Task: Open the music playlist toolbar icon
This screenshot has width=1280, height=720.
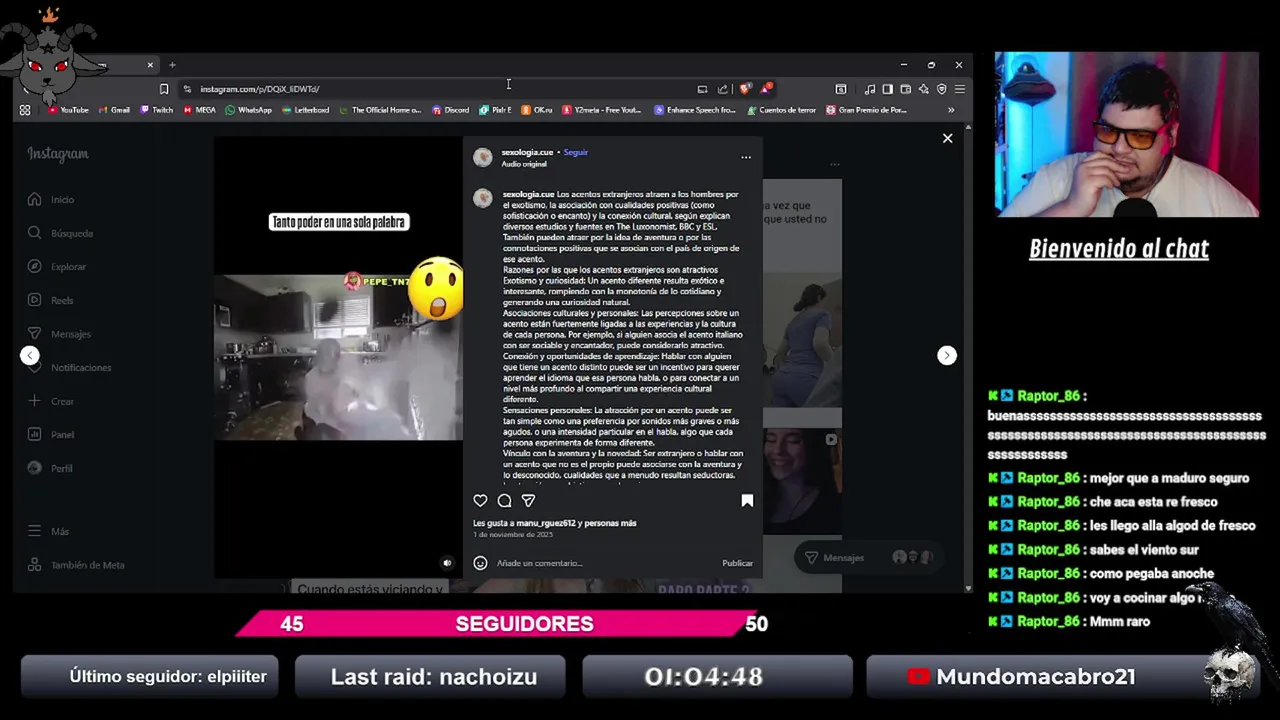Action: [869, 89]
